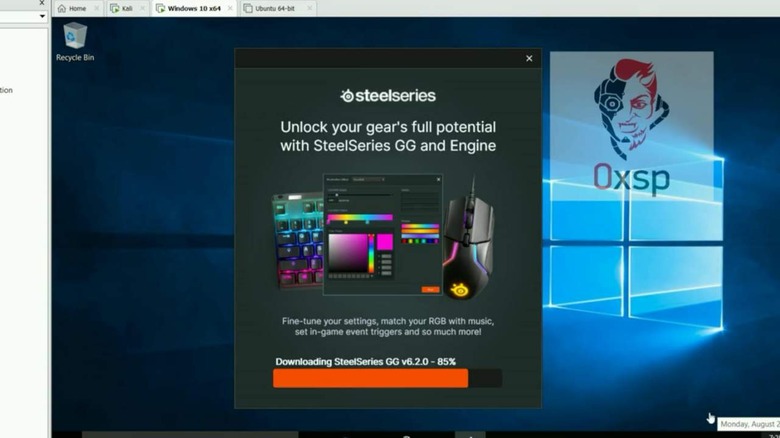The image size is (780, 438).
Task: Open the Recycle Bin desktop icon
Action: point(75,42)
